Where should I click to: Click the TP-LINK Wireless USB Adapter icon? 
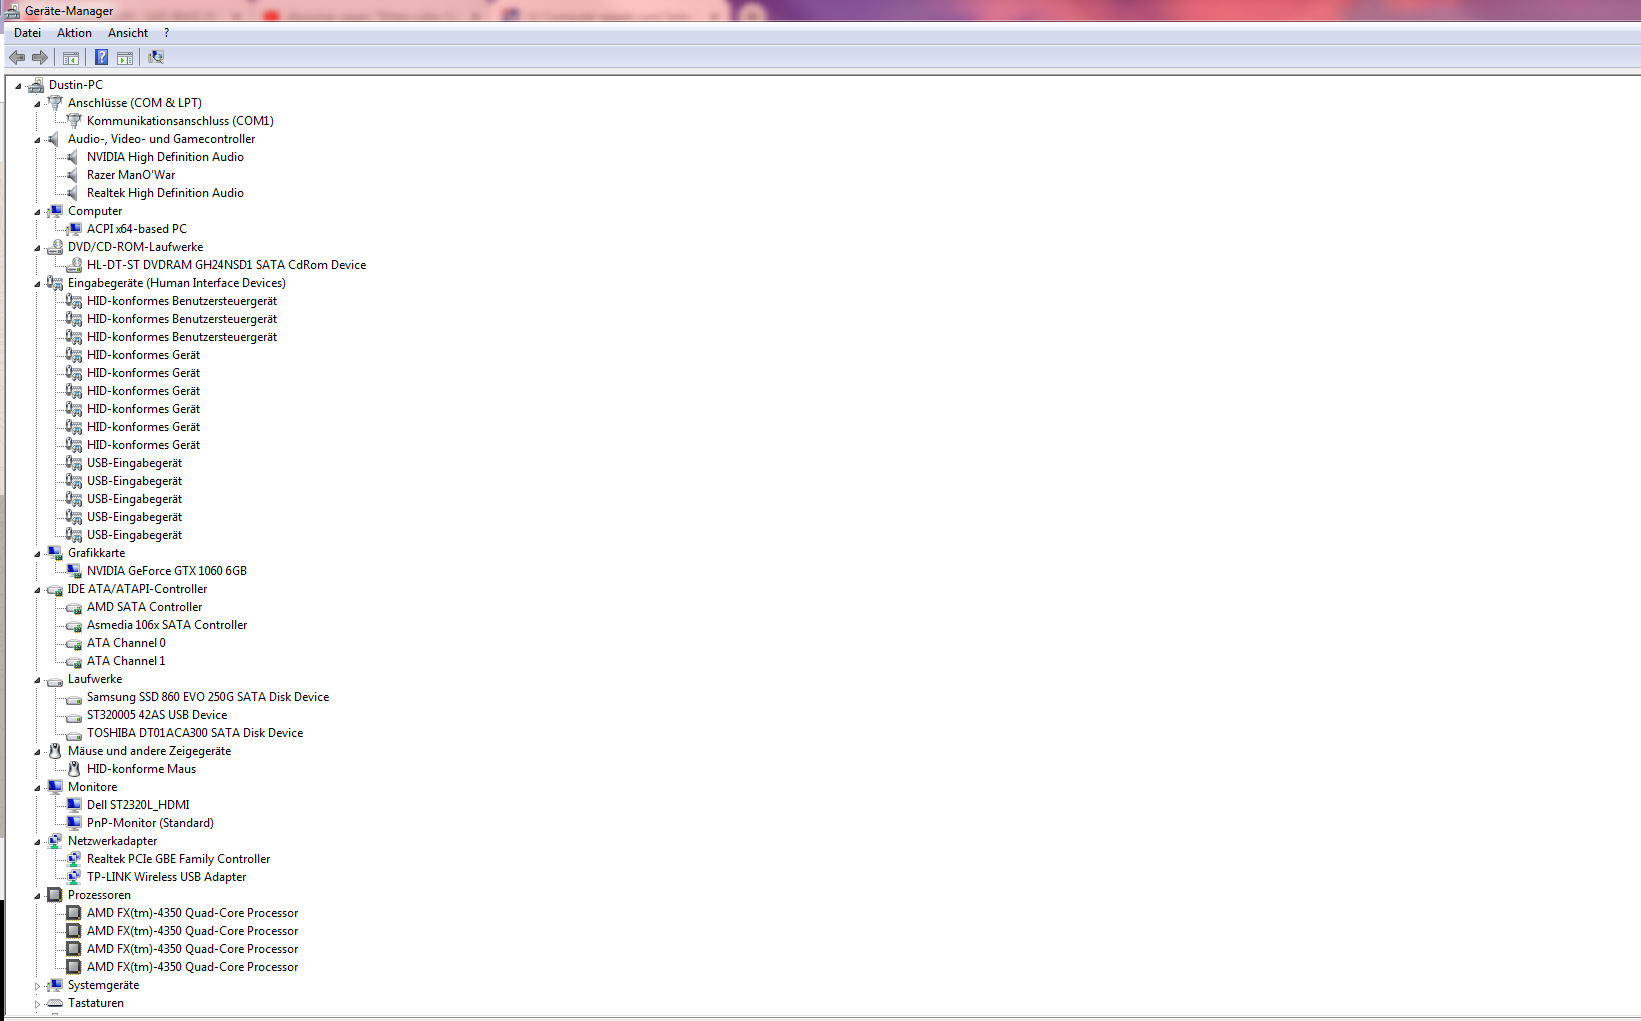pyautogui.click(x=74, y=877)
